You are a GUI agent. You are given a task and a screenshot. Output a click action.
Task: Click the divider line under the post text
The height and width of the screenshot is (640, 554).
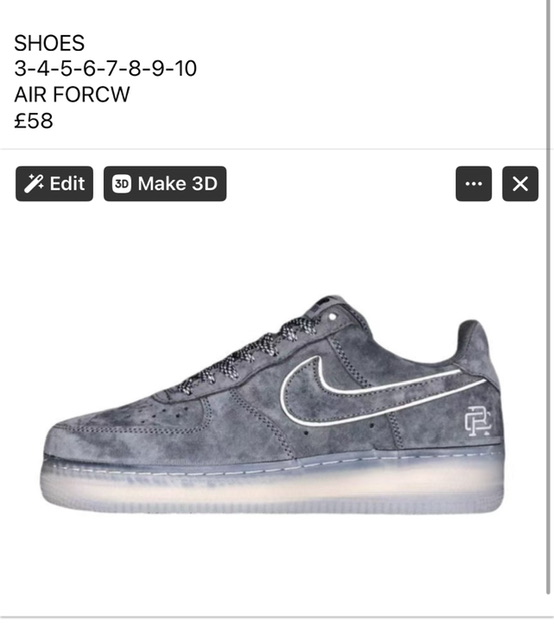[x=272, y=149]
